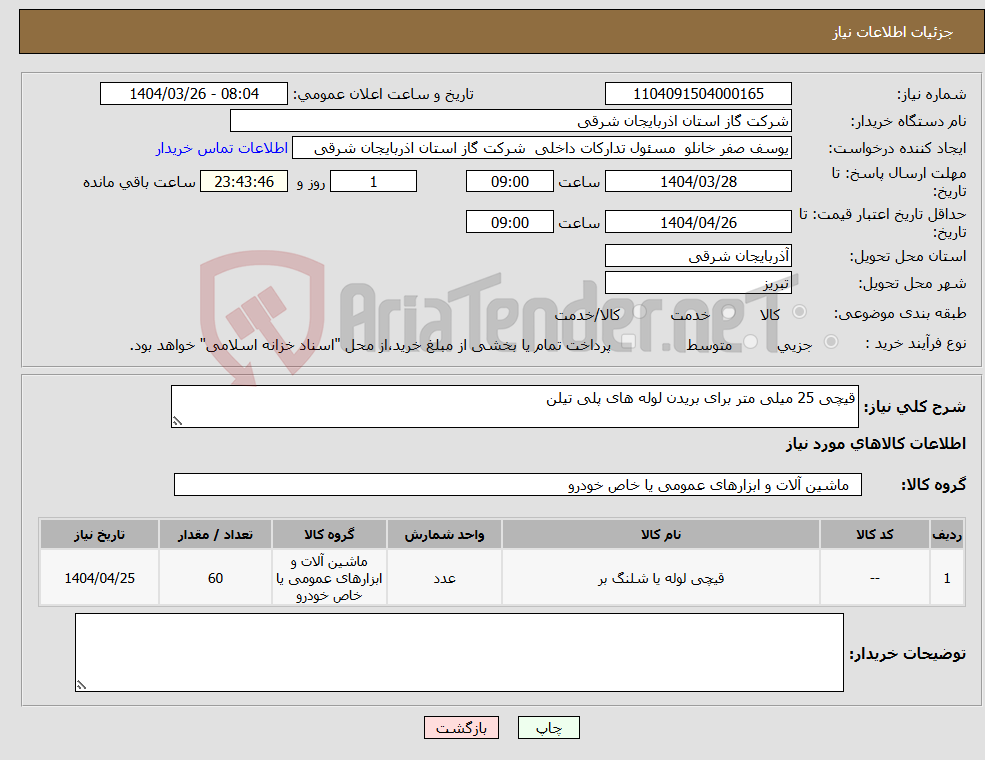
Task: Click item code cell showing --
Action: coord(874,578)
